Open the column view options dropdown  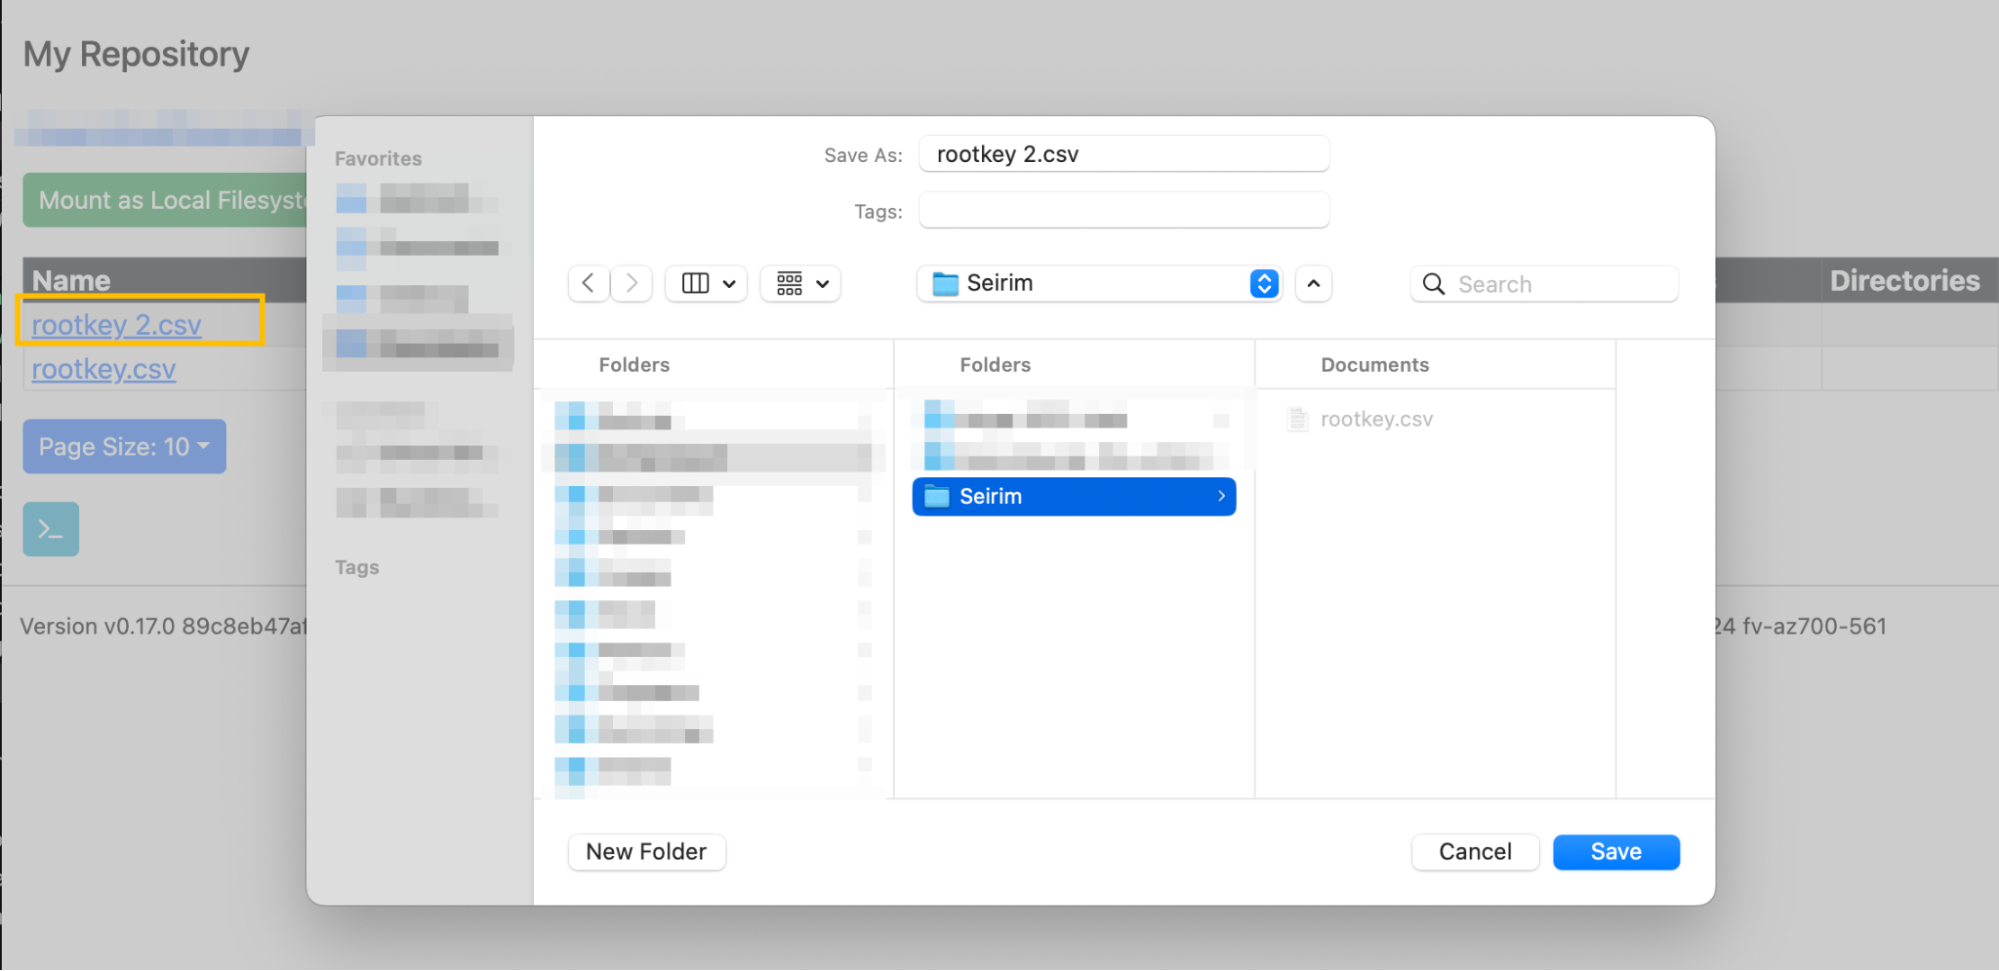(x=707, y=284)
